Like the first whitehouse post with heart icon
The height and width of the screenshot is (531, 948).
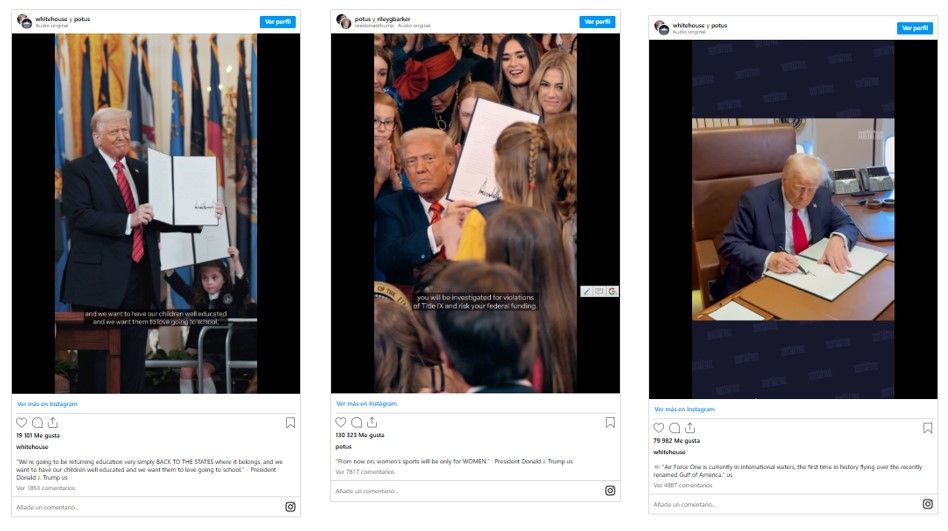coord(22,422)
